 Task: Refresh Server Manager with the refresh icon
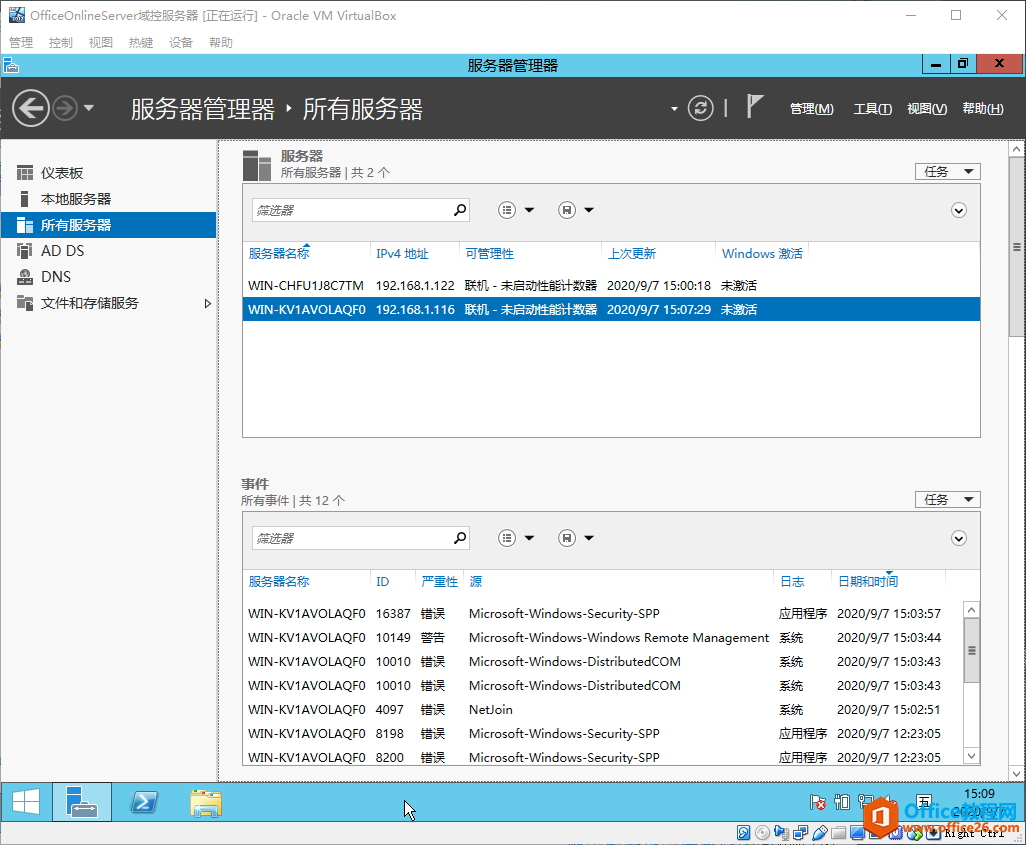[699, 109]
